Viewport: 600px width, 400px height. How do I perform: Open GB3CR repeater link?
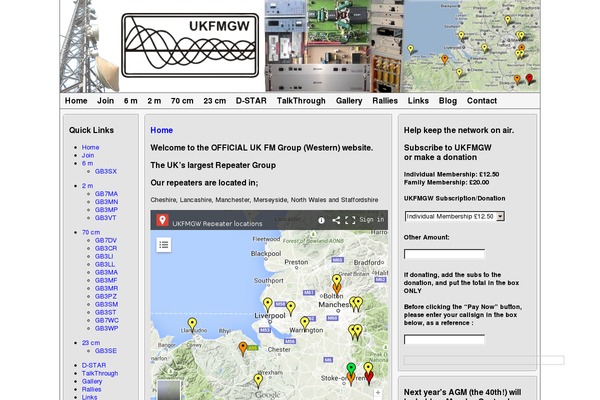coord(106,248)
